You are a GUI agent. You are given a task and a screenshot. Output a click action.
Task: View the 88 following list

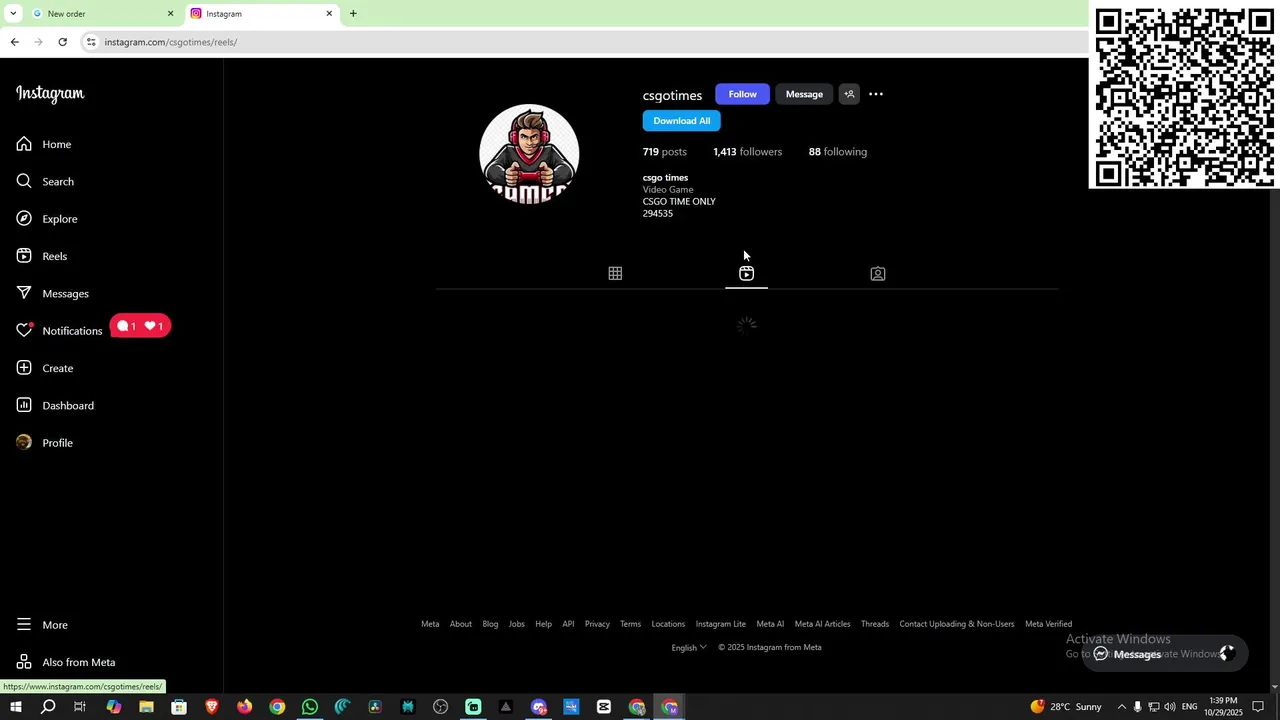coord(838,152)
